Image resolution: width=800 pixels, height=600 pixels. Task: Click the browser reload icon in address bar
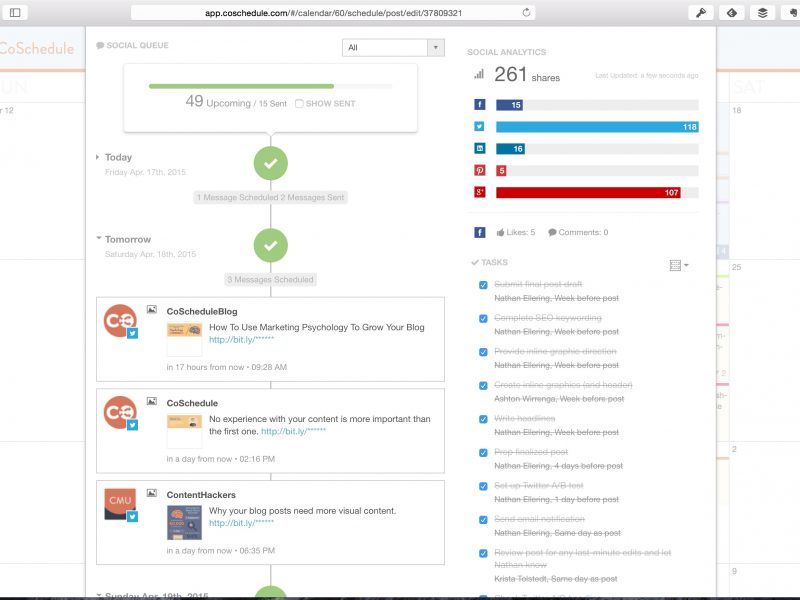527,13
